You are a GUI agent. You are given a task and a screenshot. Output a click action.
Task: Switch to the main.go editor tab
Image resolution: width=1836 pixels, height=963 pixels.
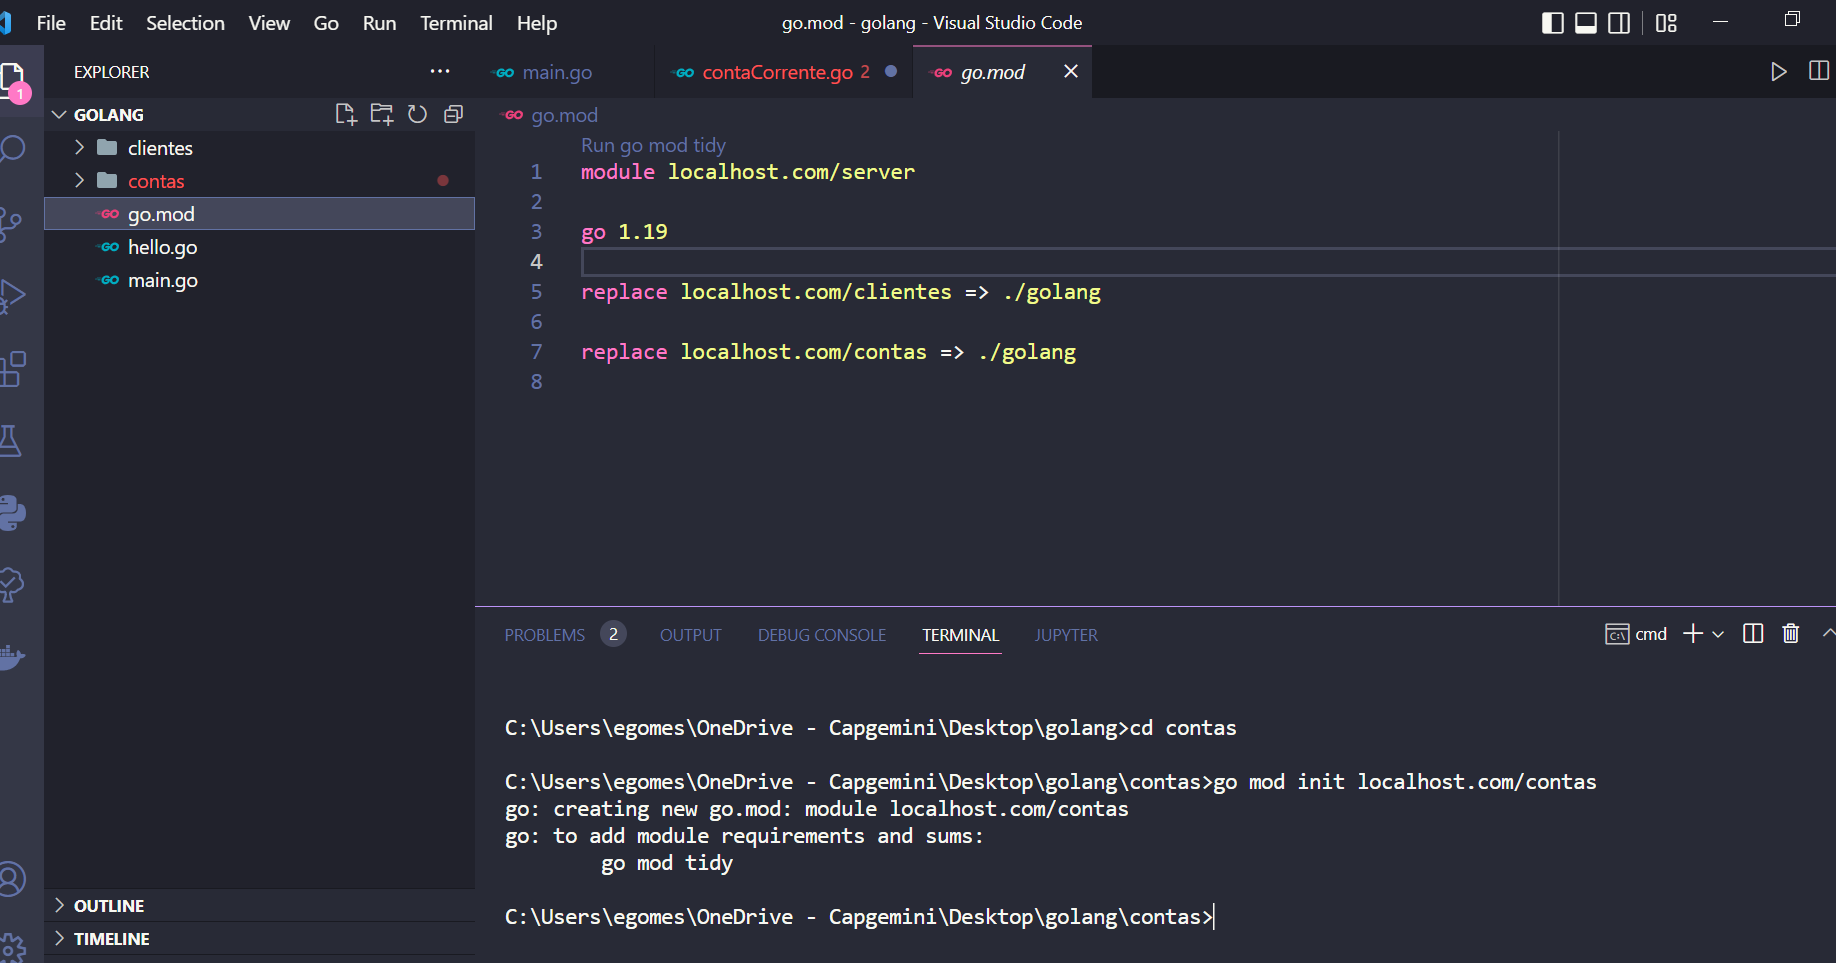(x=565, y=72)
